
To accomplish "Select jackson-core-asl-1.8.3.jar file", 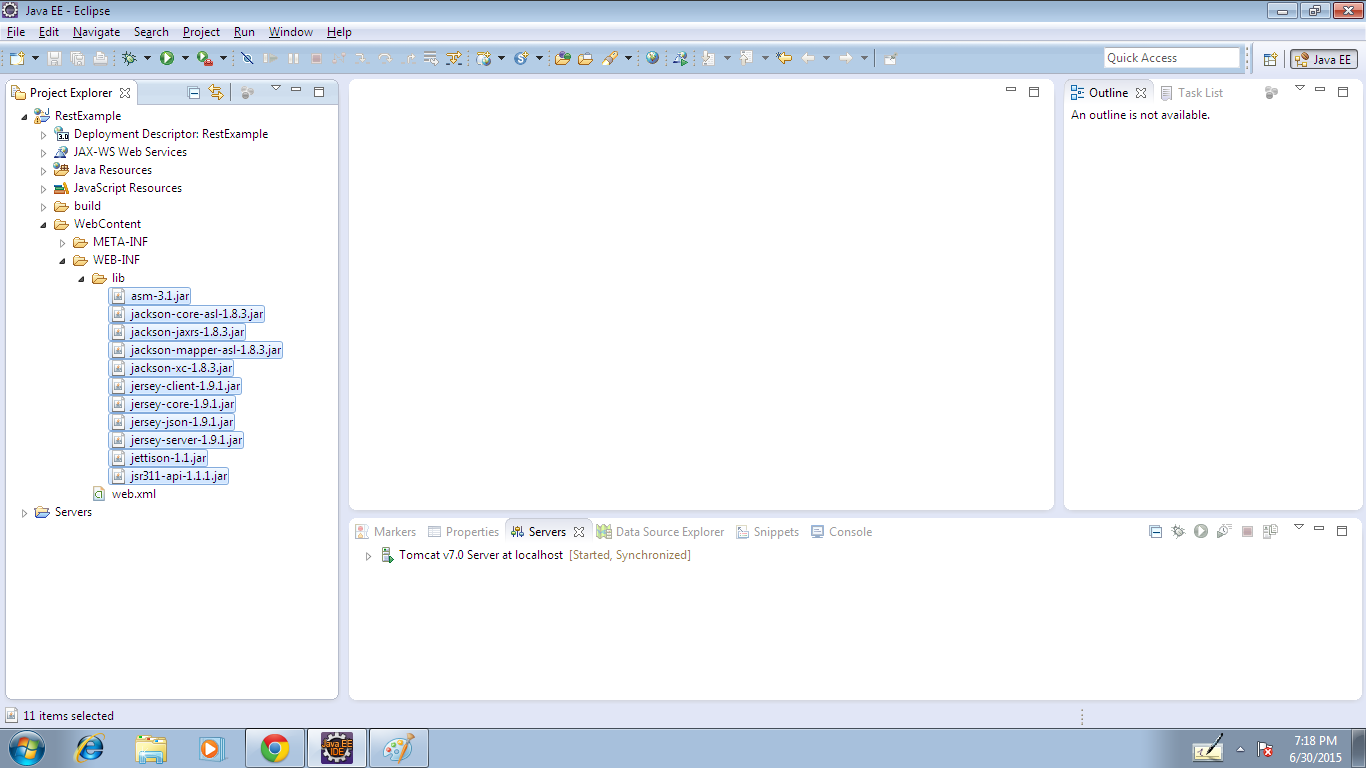I will click(187, 314).
